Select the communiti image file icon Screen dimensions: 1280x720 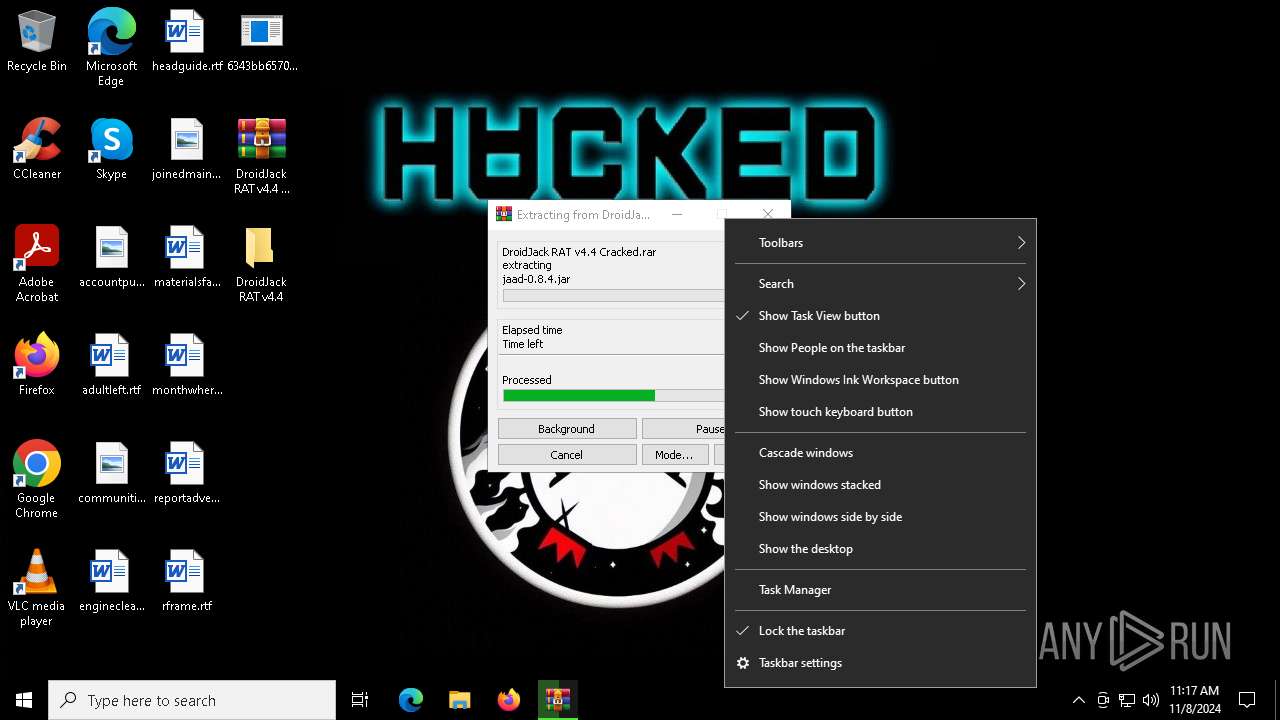(x=111, y=473)
